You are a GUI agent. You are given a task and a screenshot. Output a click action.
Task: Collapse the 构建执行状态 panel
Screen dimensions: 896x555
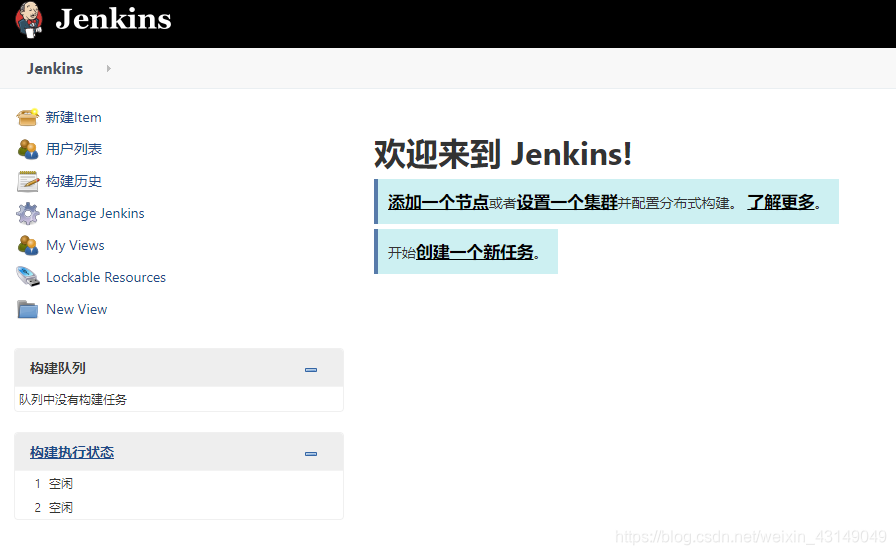click(311, 454)
